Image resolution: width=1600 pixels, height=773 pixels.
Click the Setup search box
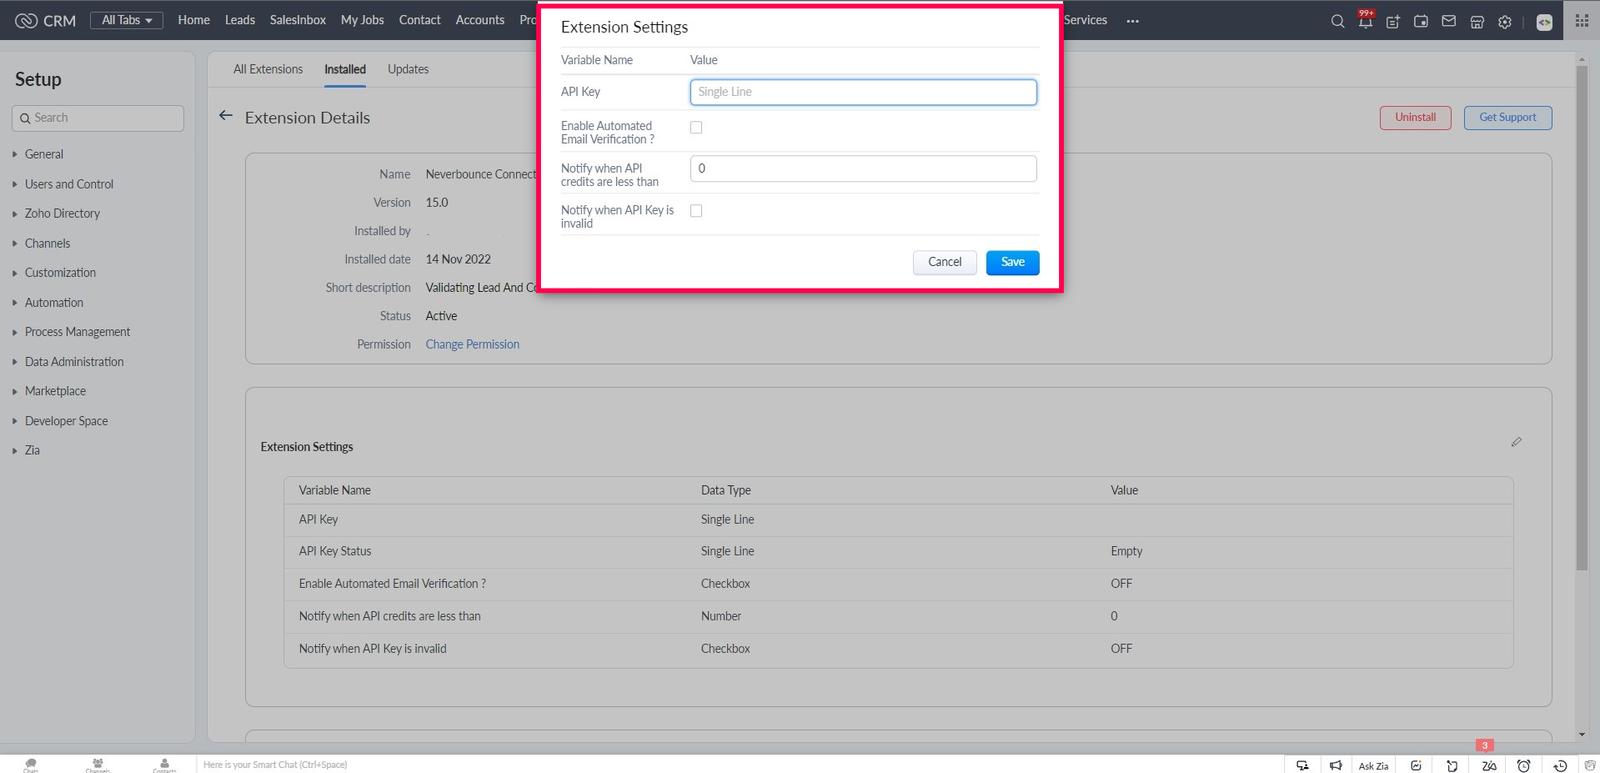[98, 118]
